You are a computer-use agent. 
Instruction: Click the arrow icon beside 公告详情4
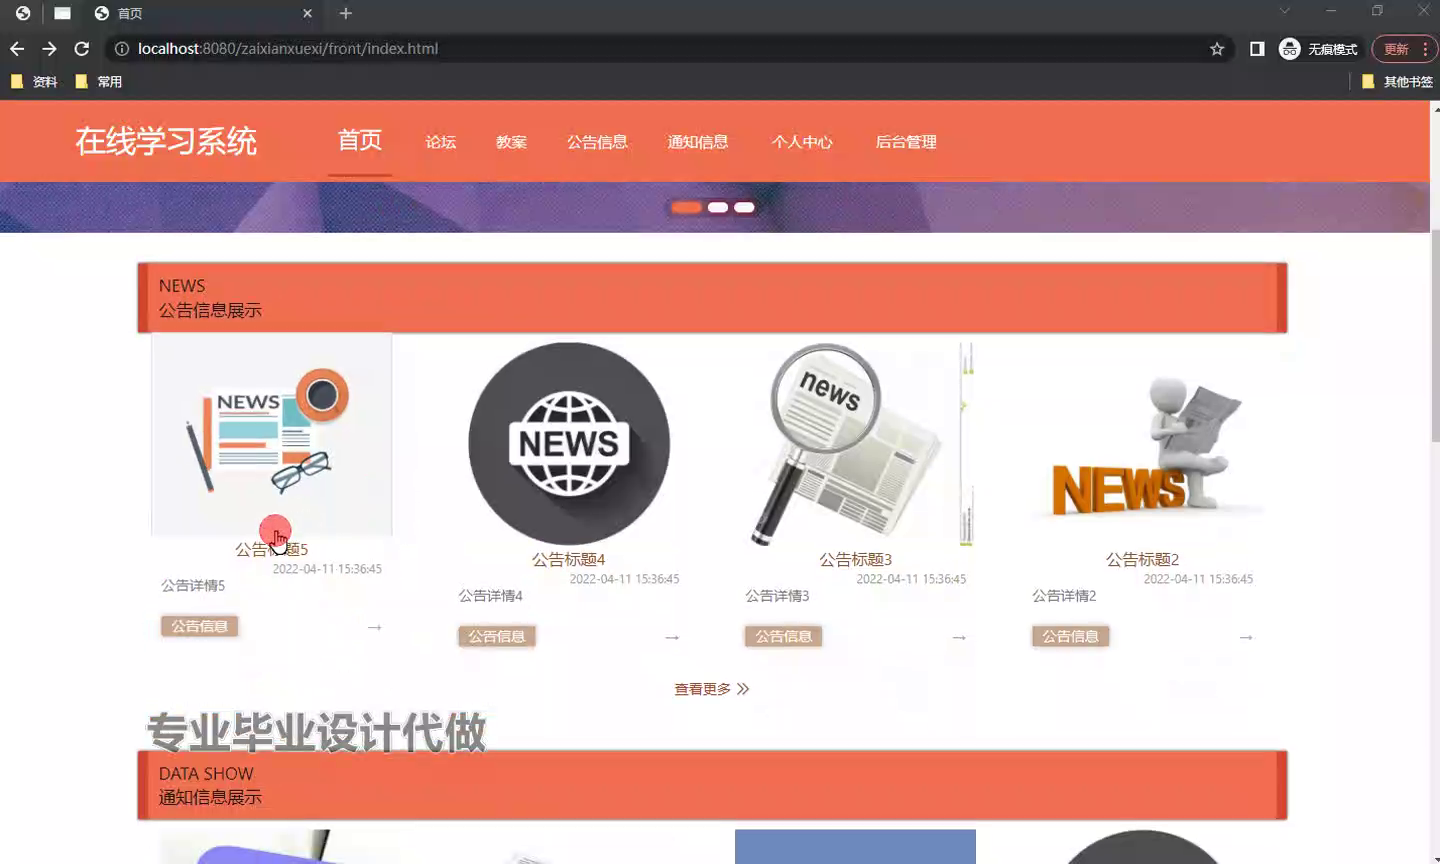[x=671, y=637]
